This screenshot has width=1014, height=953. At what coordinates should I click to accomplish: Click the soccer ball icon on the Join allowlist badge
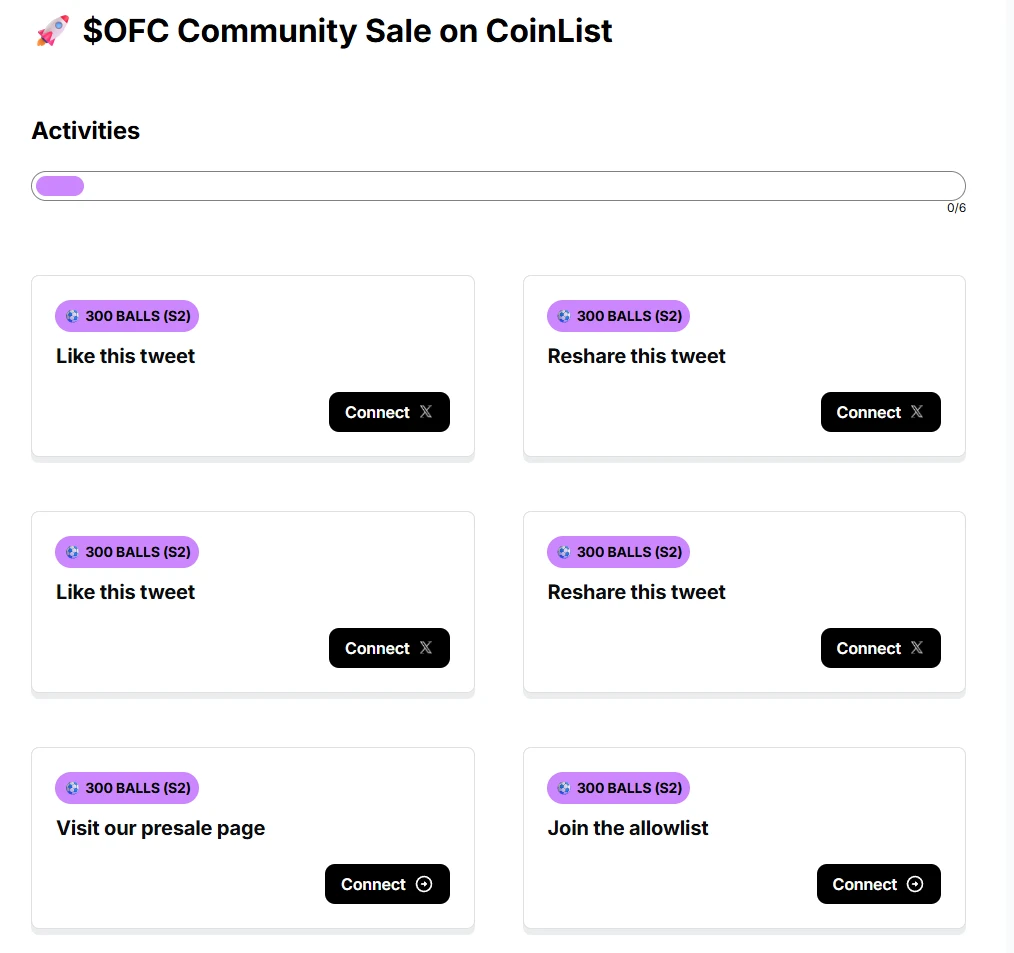[x=563, y=788]
